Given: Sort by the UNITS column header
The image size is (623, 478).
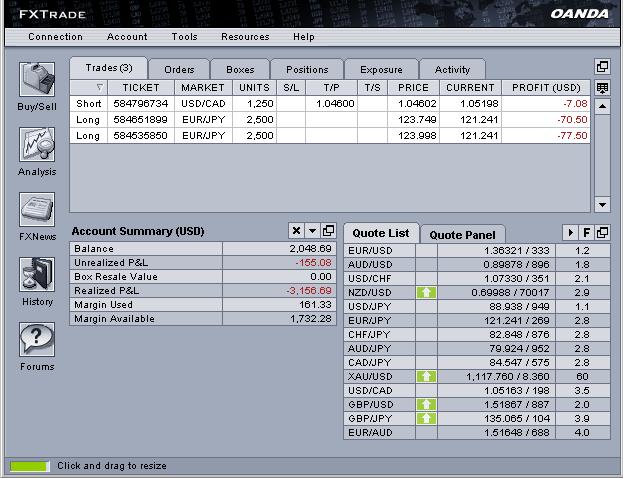Looking at the screenshot, I should pyautogui.click(x=254, y=88).
